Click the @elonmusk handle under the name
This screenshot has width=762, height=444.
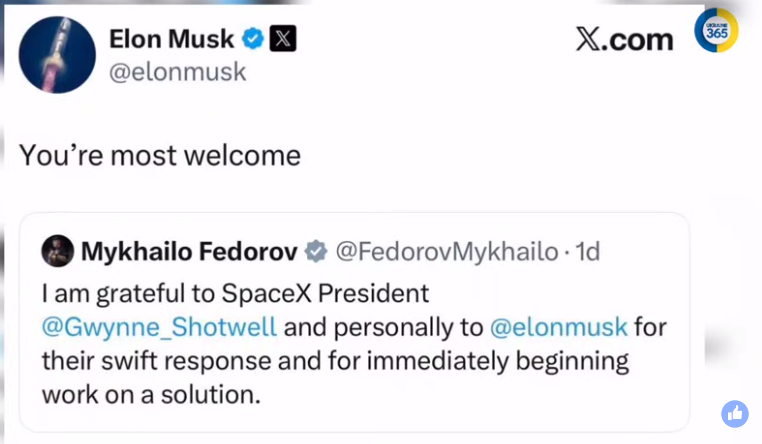click(x=177, y=72)
